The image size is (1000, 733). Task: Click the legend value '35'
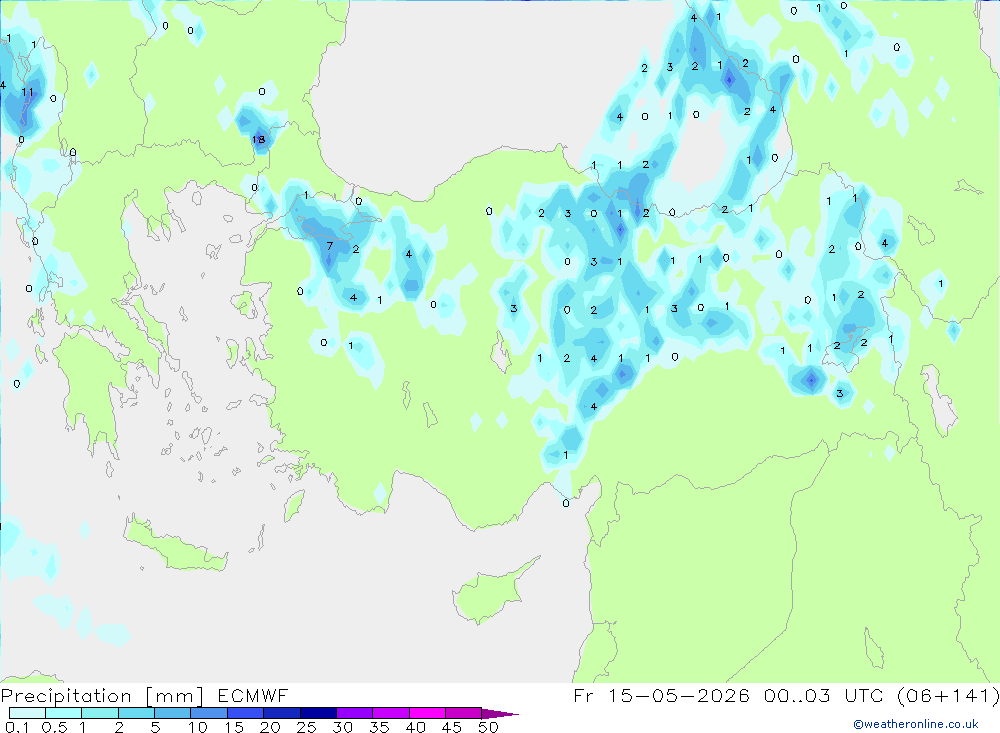click(x=379, y=727)
